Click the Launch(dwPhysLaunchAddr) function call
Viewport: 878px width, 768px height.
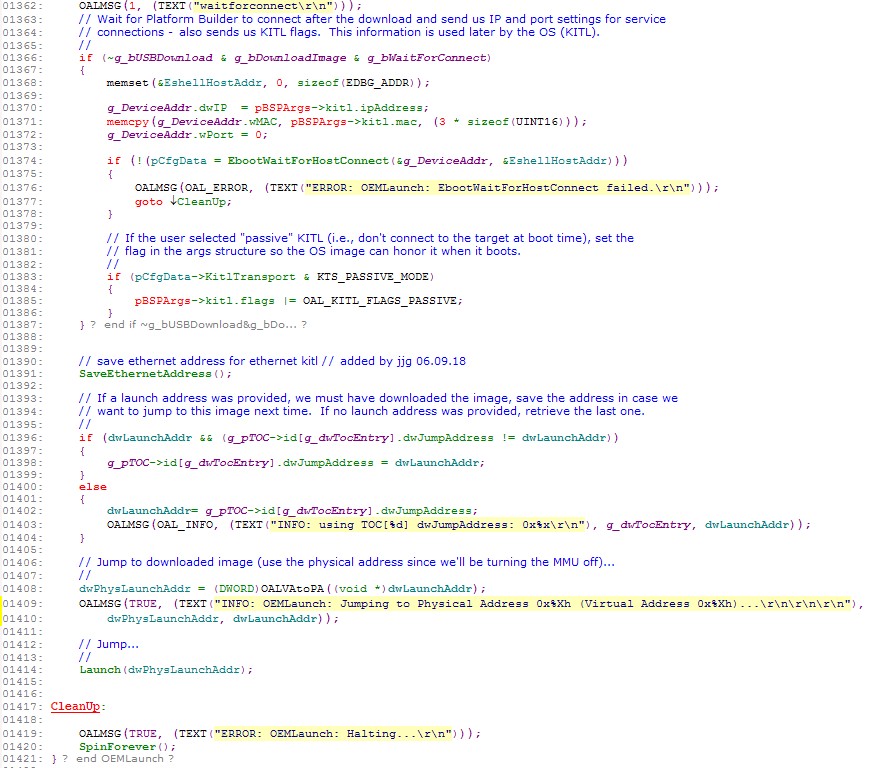(166, 669)
